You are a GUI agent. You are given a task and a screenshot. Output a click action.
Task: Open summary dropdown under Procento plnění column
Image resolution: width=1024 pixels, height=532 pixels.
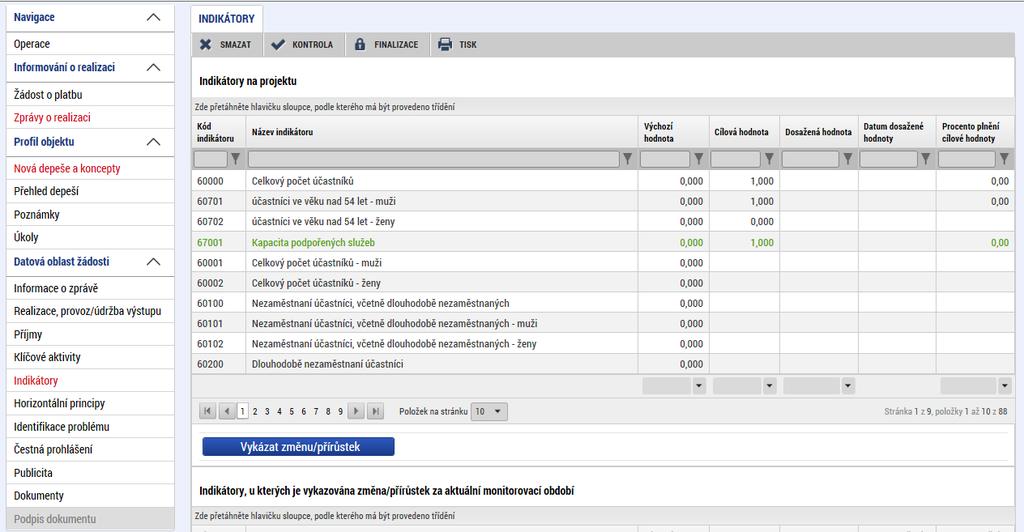click(x=1004, y=386)
